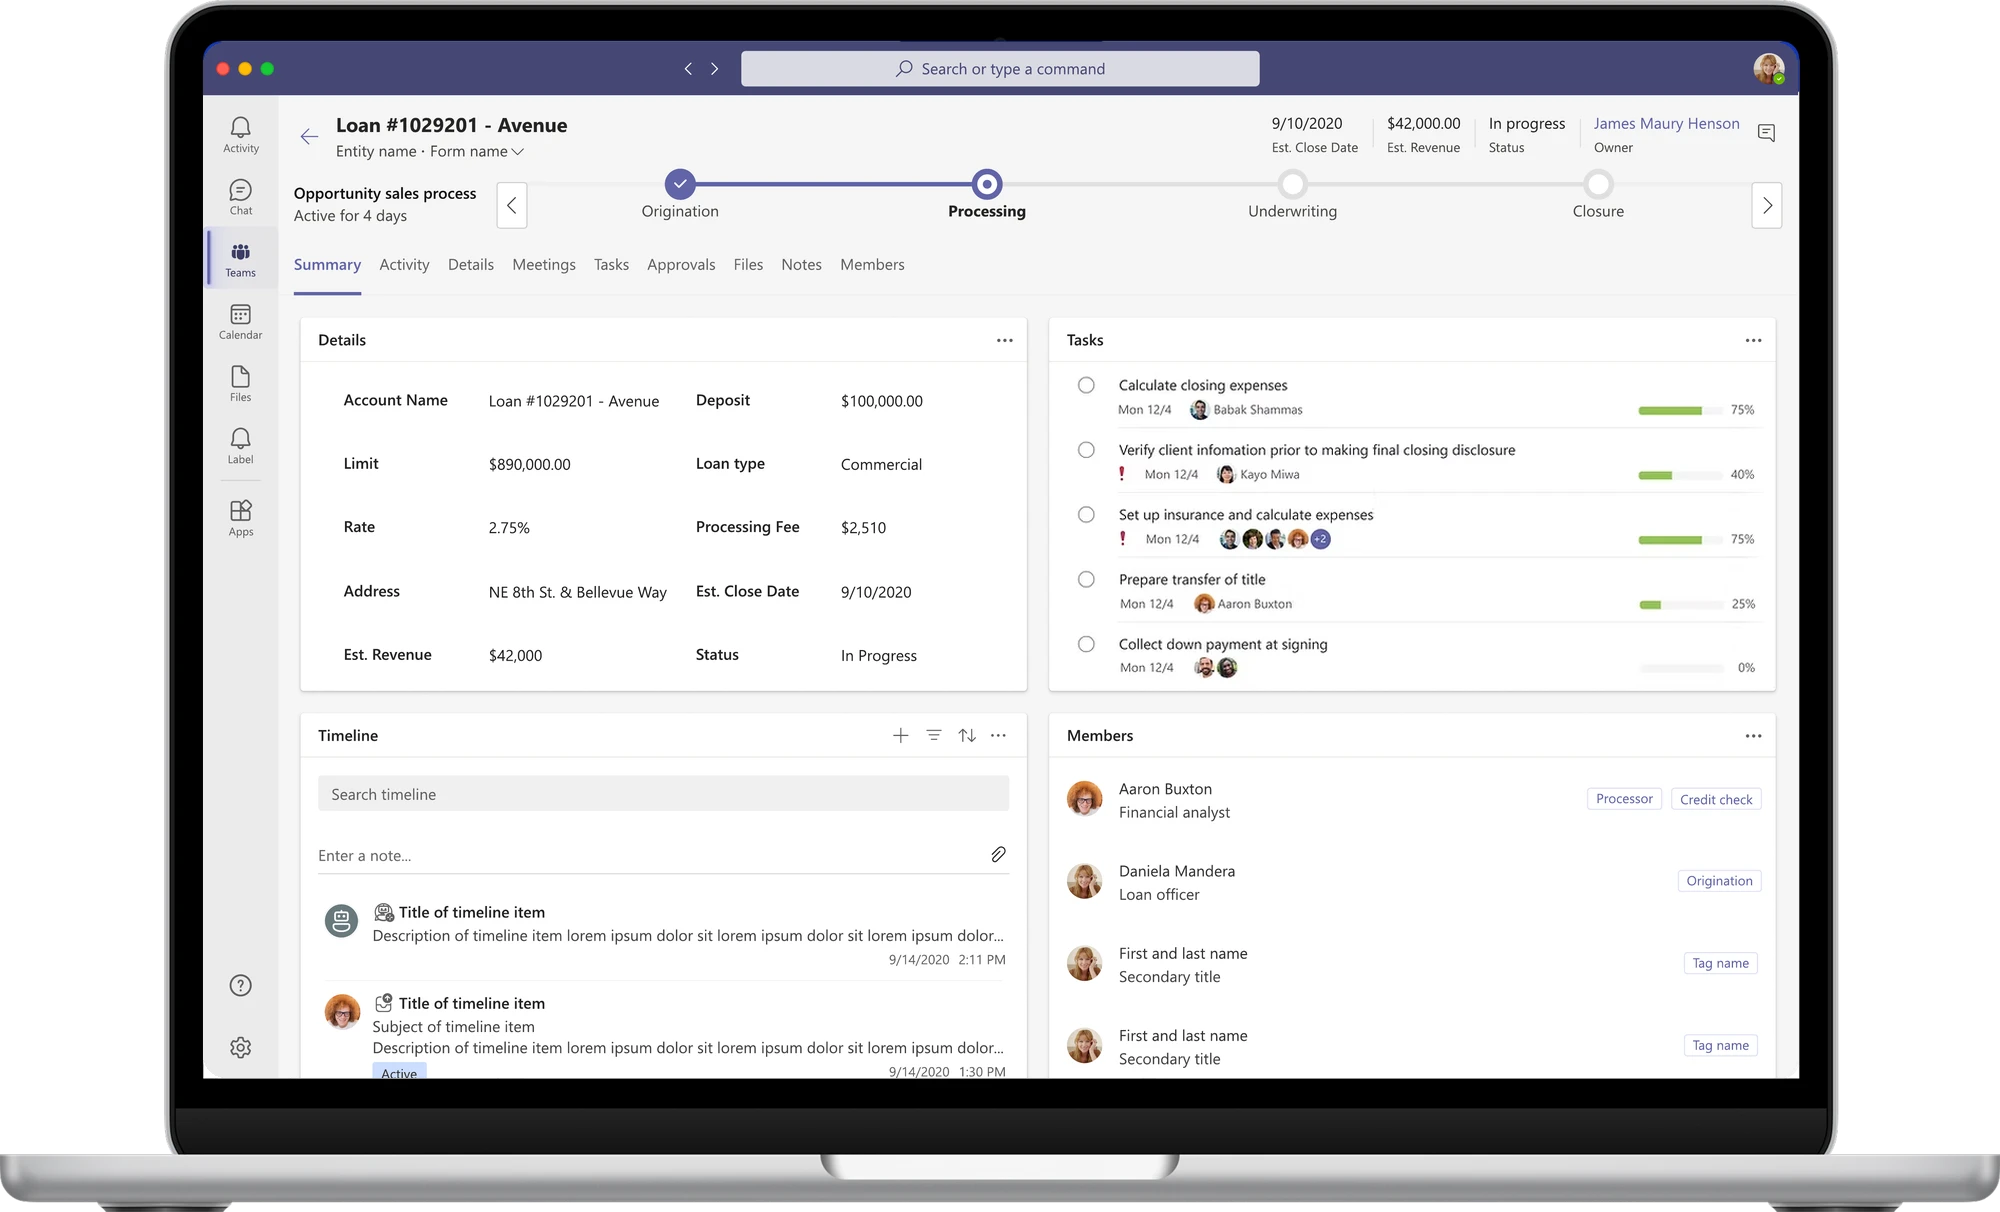Screen dimensions: 2000x1212
Task: Open Chat in the left sidebar
Action: (240, 197)
